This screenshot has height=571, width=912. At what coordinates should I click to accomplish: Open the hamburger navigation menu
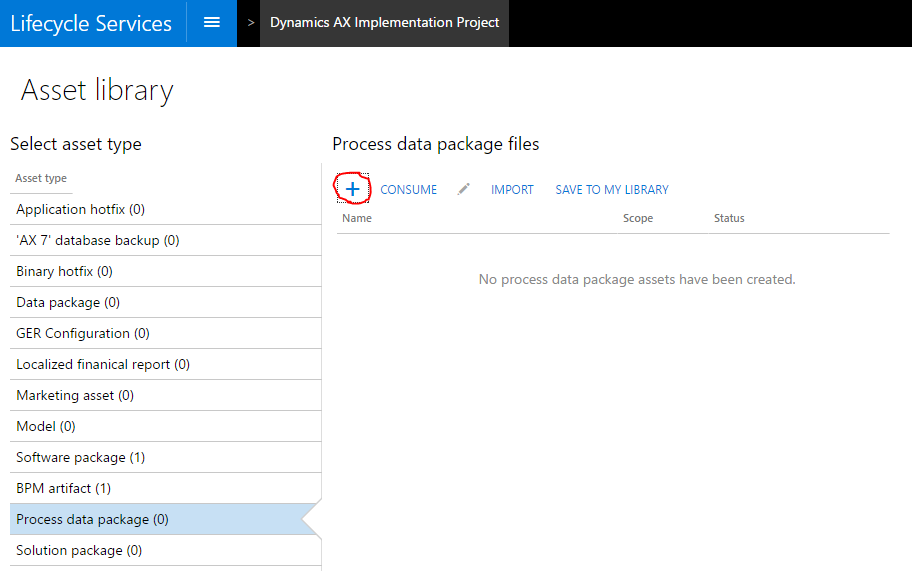point(212,22)
